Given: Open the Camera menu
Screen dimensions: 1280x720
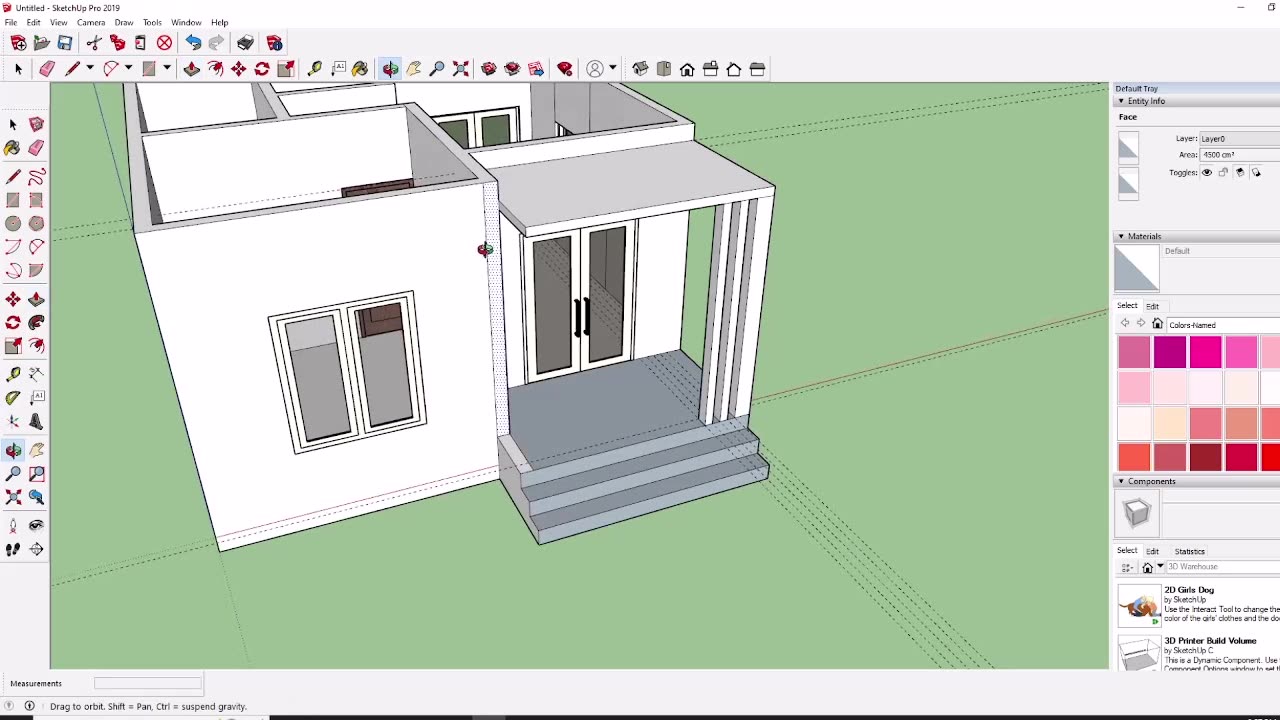Looking at the screenshot, I should (x=91, y=22).
